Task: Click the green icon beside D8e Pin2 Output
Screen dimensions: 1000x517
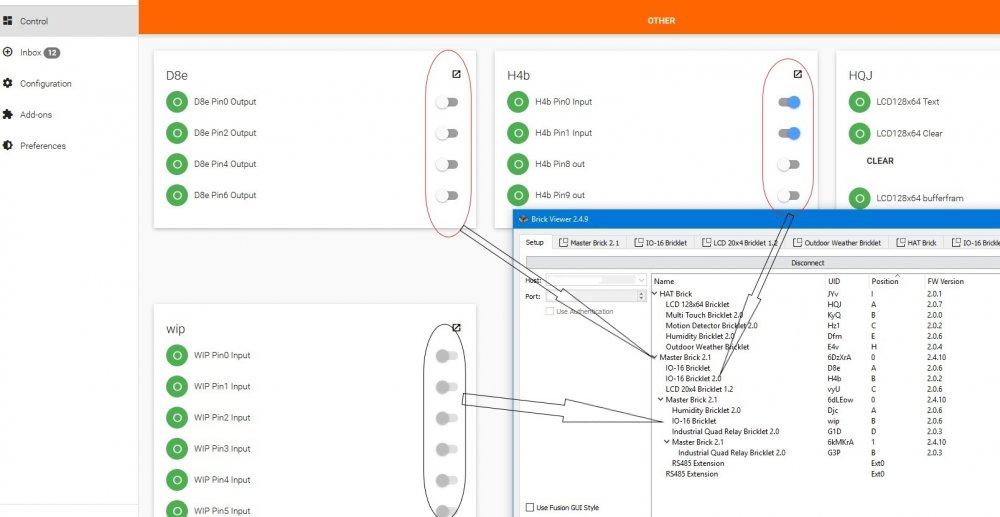Action: tap(176, 133)
